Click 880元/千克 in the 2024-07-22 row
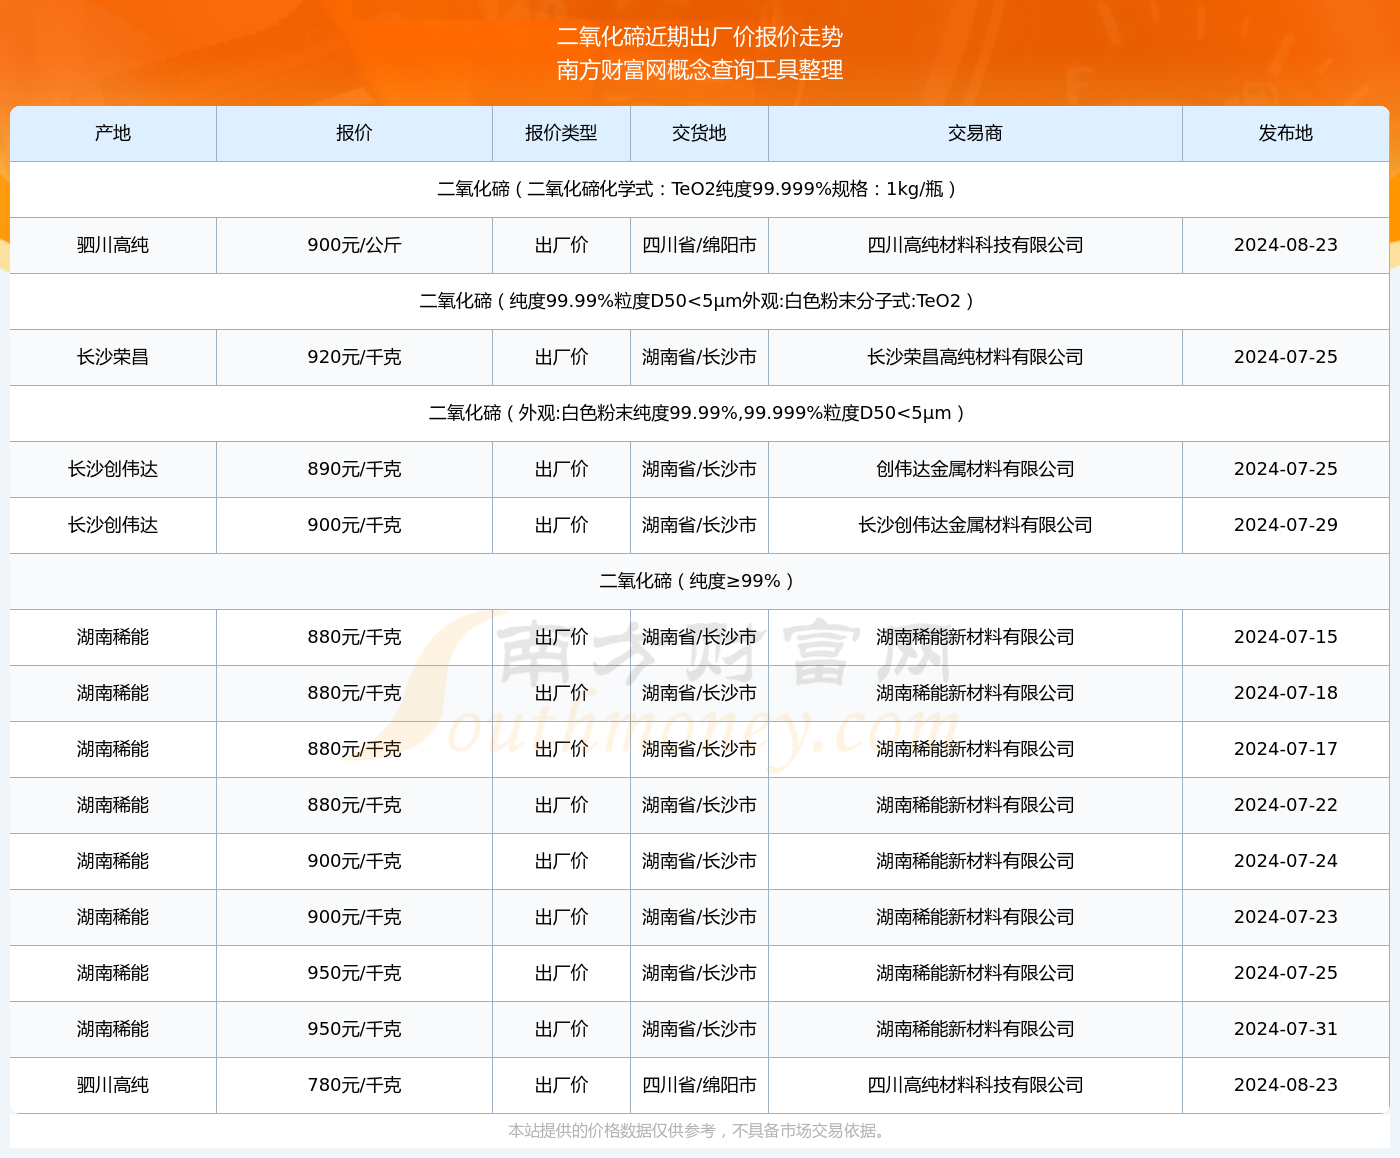This screenshot has height=1158, width=1400. [354, 805]
